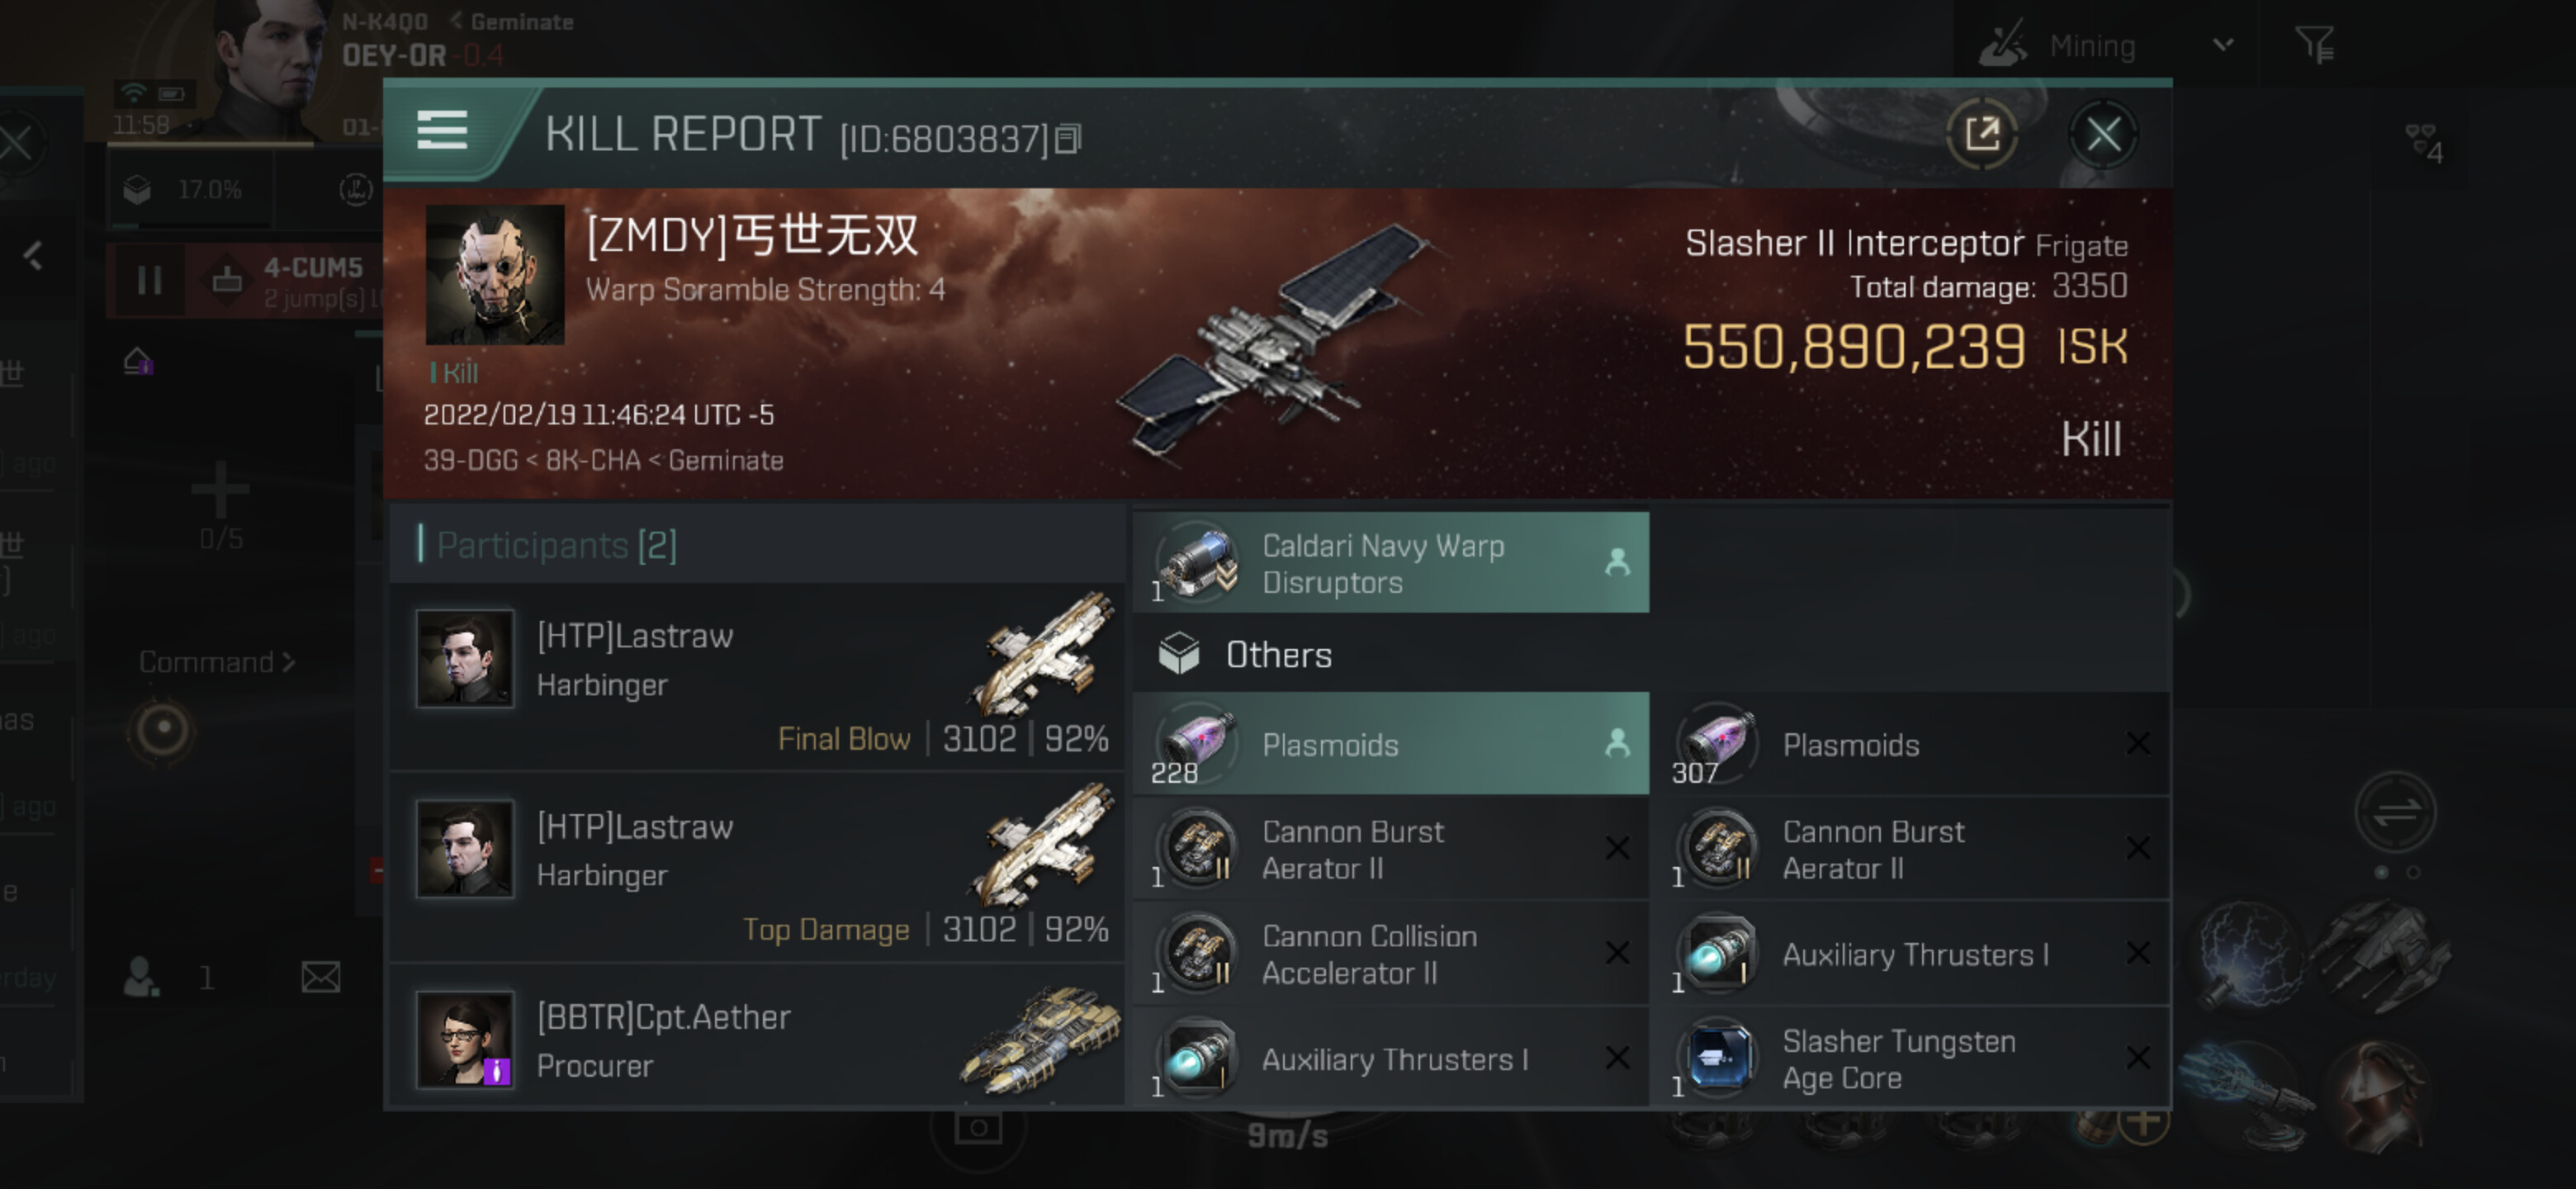Open Lastraw Final Blow participant entry
This screenshot has width=2576, height=1189.
[x=758, y=677]
